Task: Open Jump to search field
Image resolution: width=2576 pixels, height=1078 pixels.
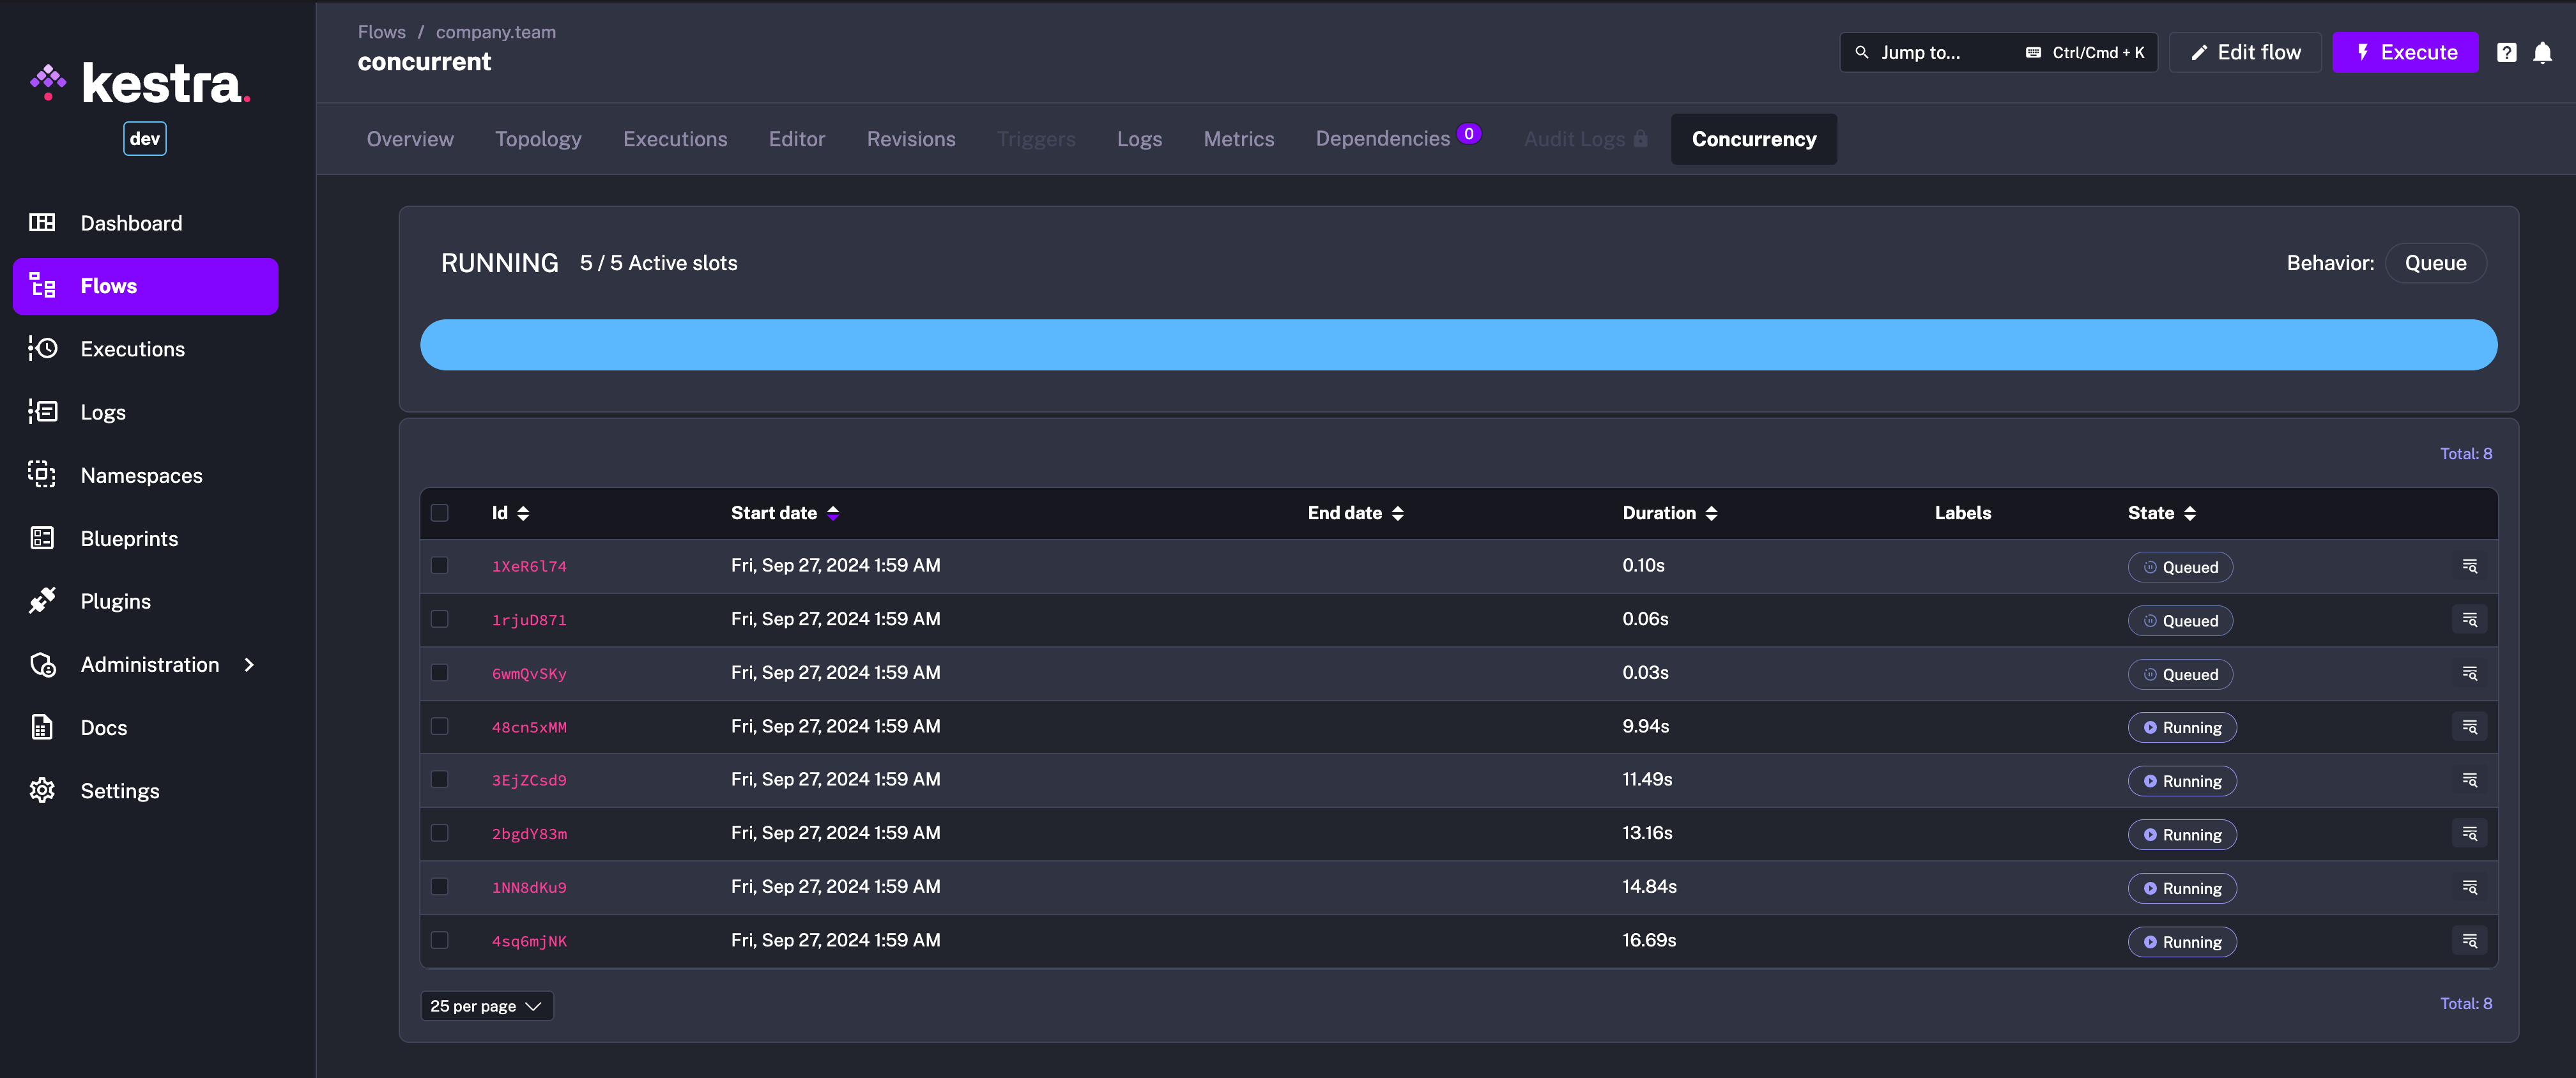Action: click(x=1998, y=51)
